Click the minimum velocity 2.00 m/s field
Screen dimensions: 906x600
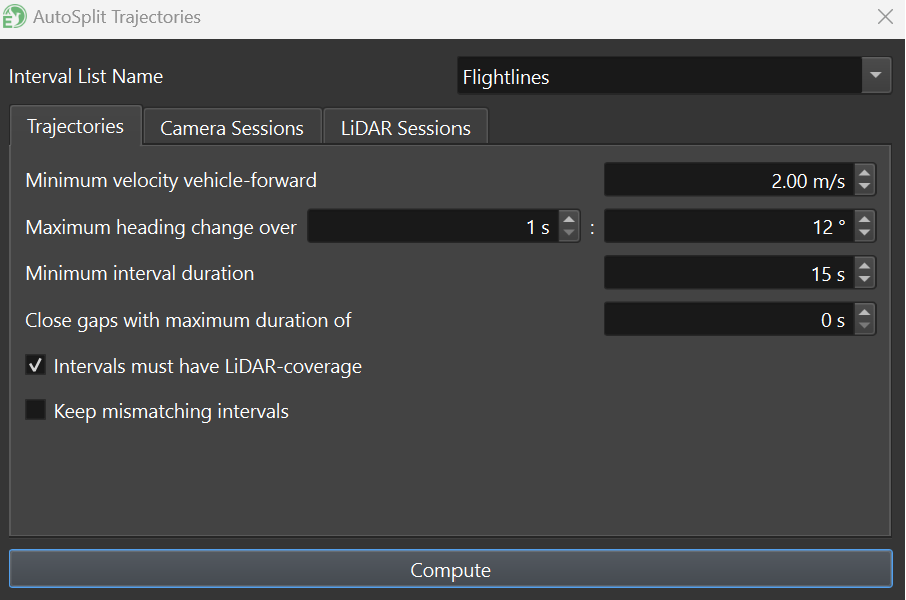pos(730,181)
